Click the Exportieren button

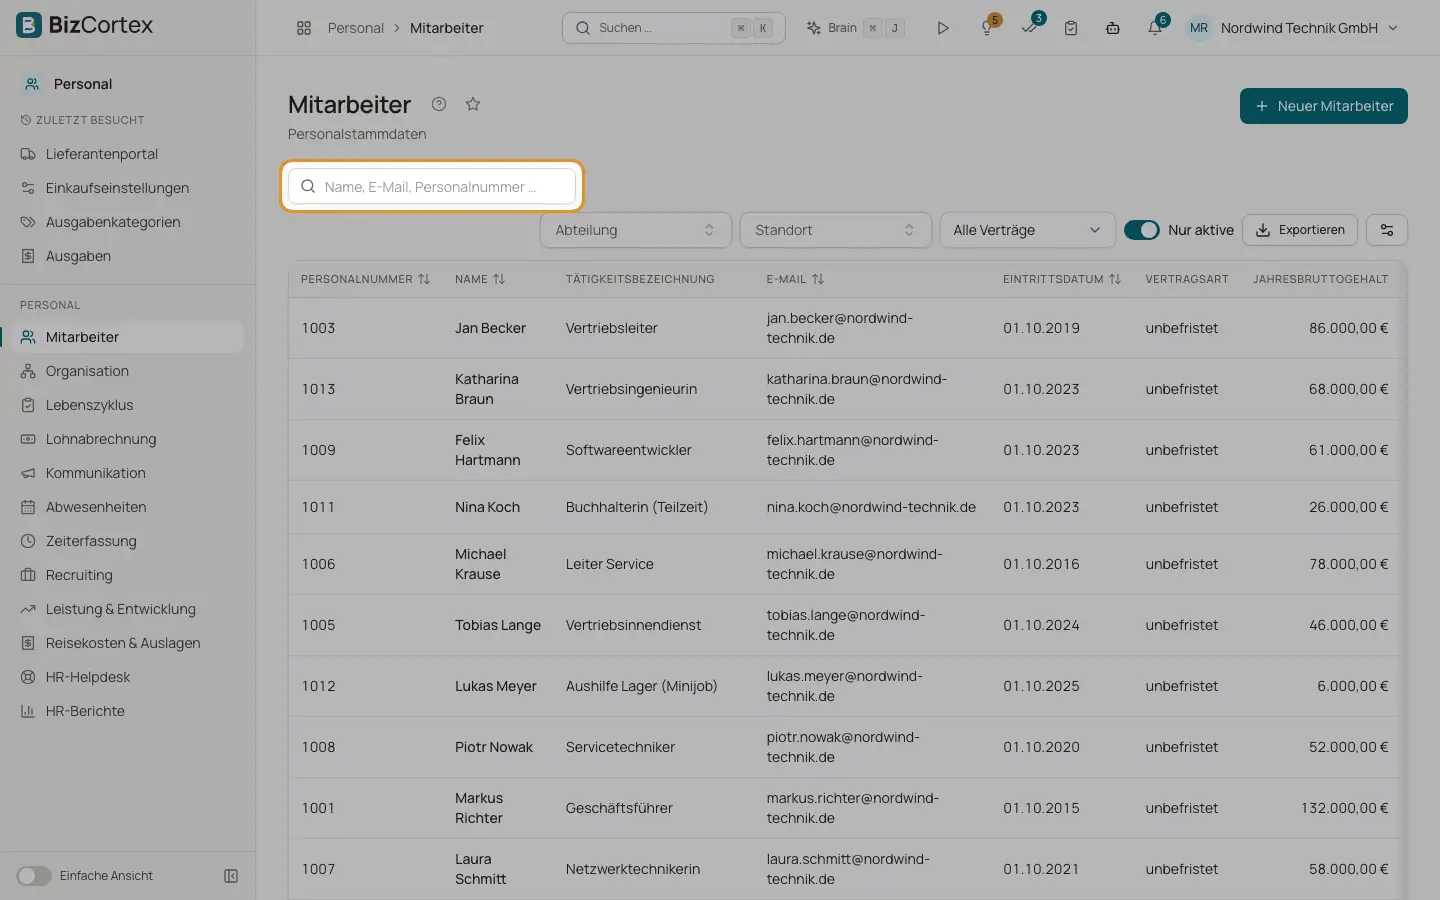coord(1300,230)
